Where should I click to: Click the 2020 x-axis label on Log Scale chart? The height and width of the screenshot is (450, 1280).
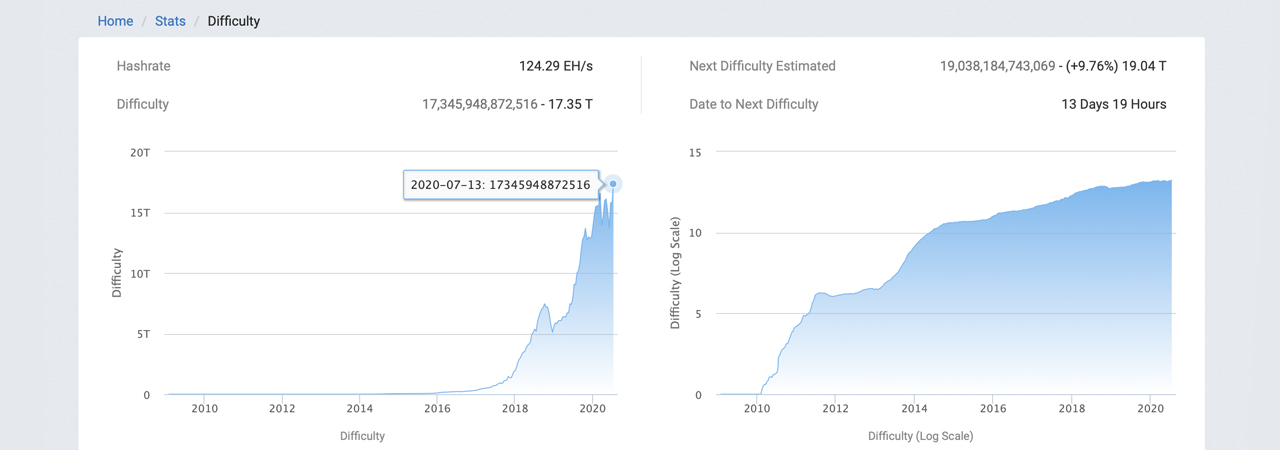point(1150,408)
